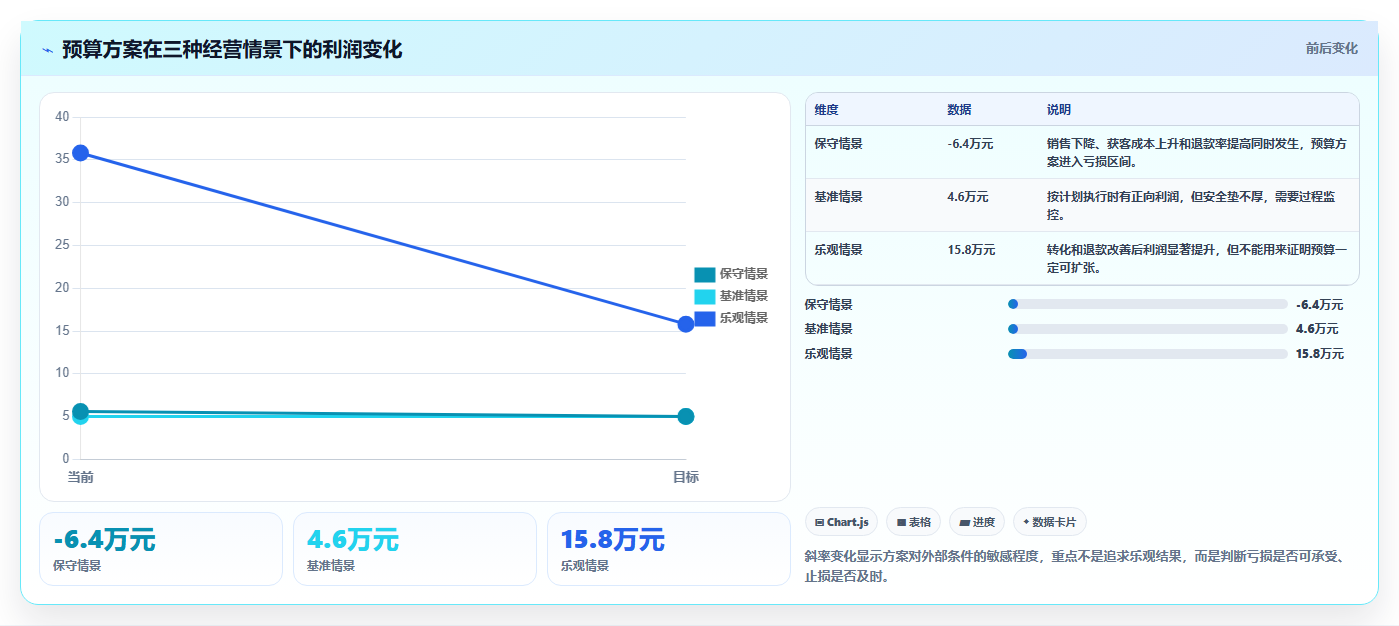Click the footnote starting 斜率变化显示

click(x=1076, y=566)
